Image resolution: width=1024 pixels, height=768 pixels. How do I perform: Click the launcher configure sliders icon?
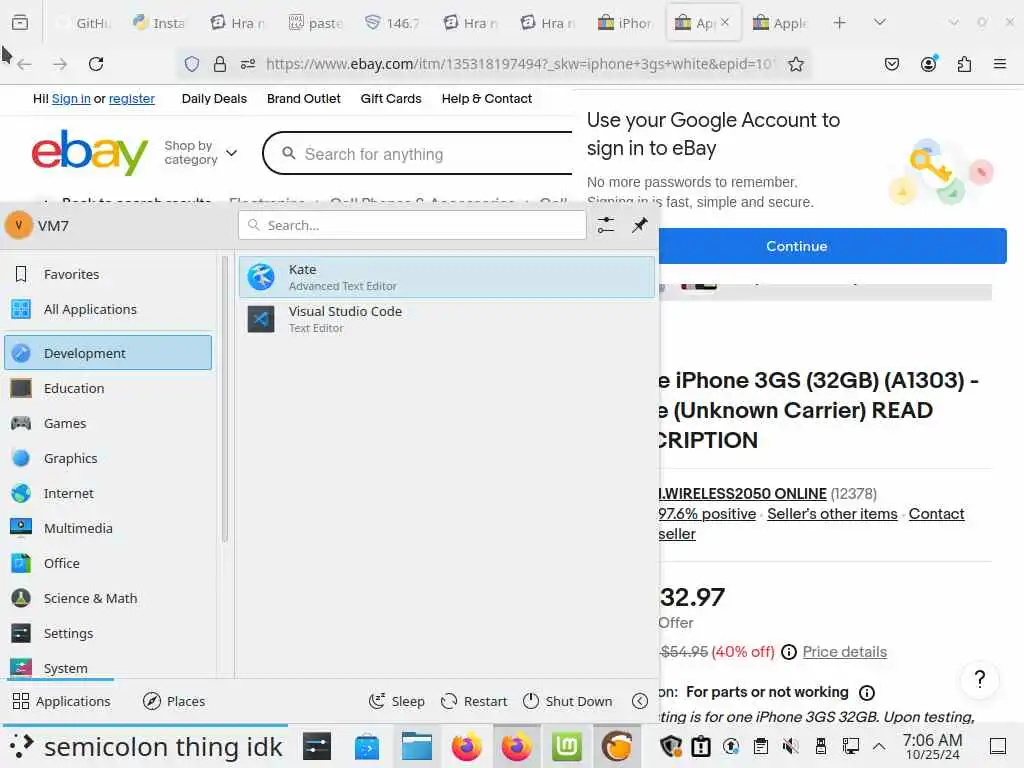[x=605, y=225]
